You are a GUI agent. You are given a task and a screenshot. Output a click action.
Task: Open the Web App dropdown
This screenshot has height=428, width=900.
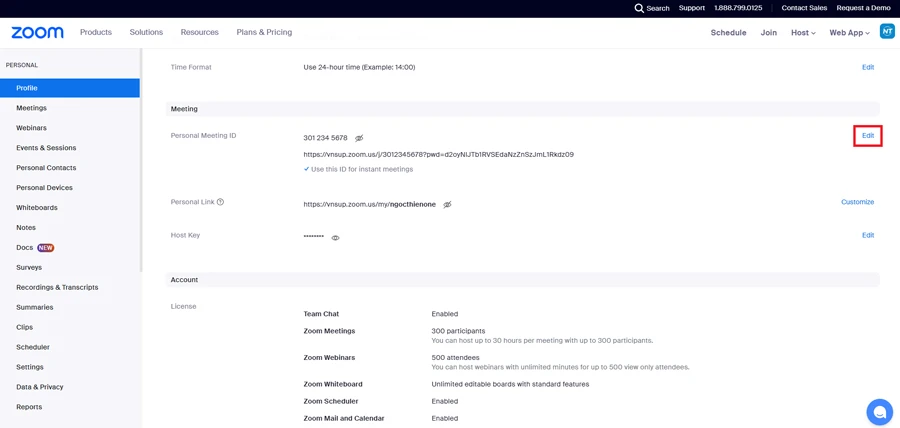[849, 33]
